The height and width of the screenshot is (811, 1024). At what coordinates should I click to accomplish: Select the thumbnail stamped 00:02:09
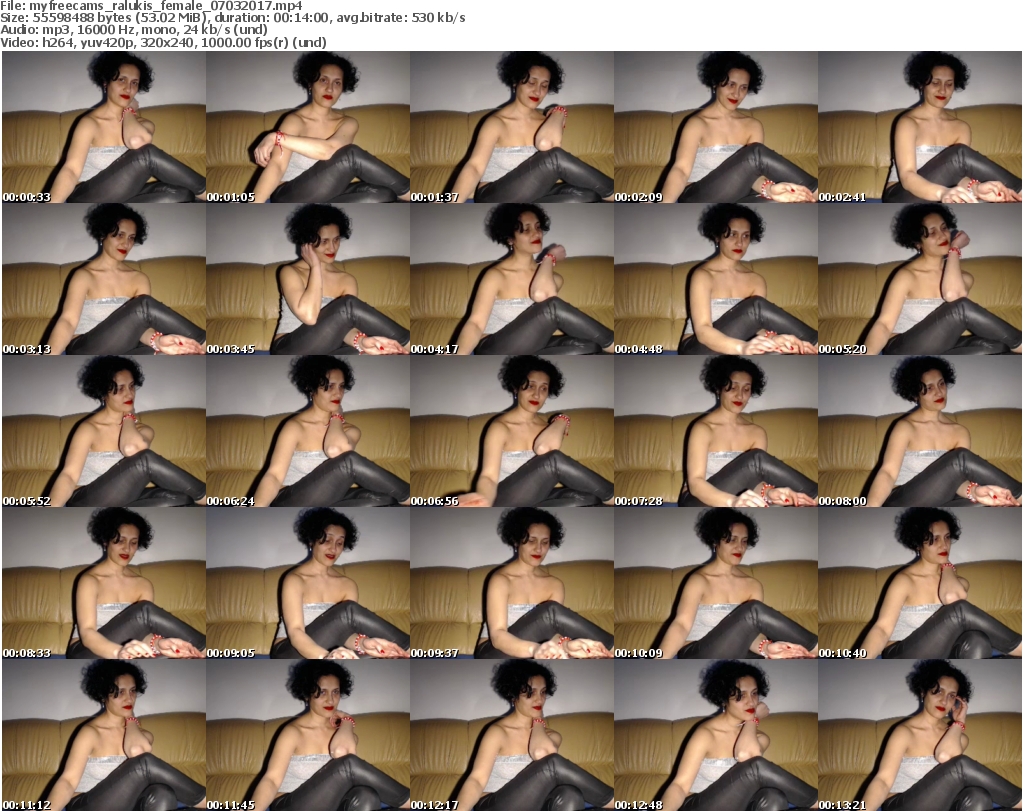pos(716,127)
